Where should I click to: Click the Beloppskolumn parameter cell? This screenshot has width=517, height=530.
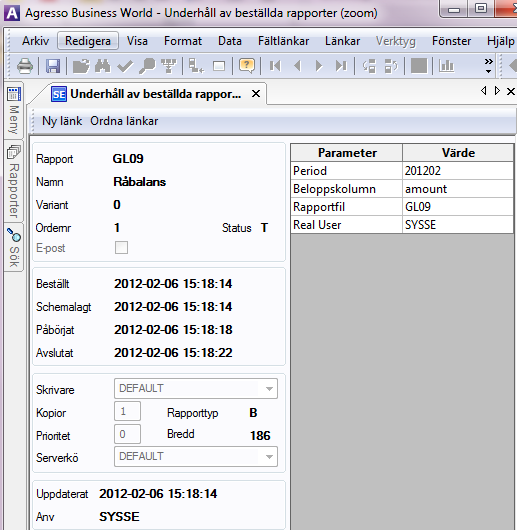(x=347, y=189)
